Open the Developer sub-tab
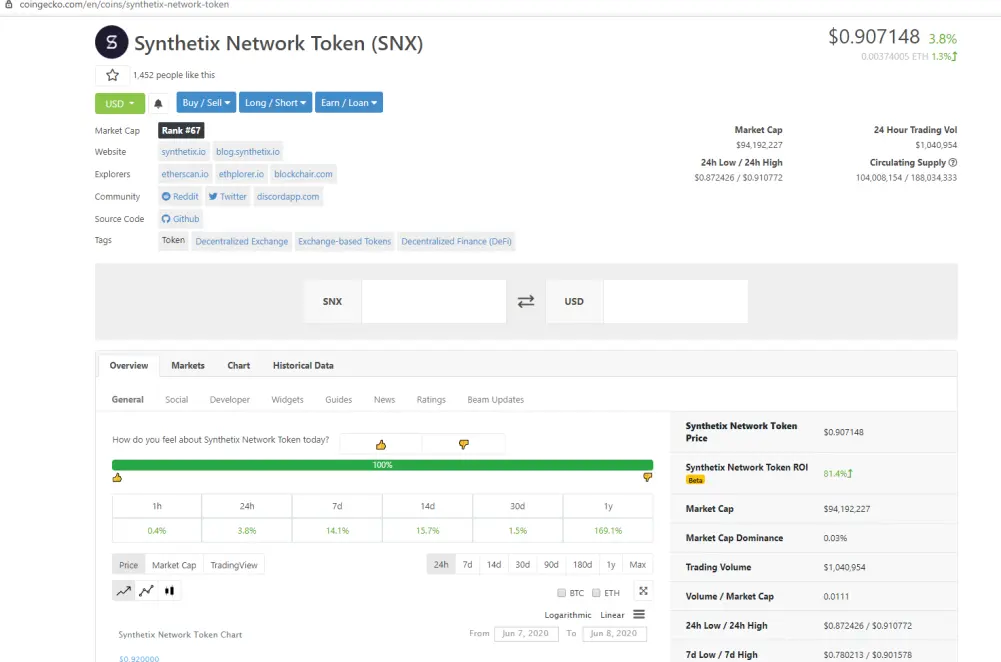1001x662 pixels. point(230,400)
